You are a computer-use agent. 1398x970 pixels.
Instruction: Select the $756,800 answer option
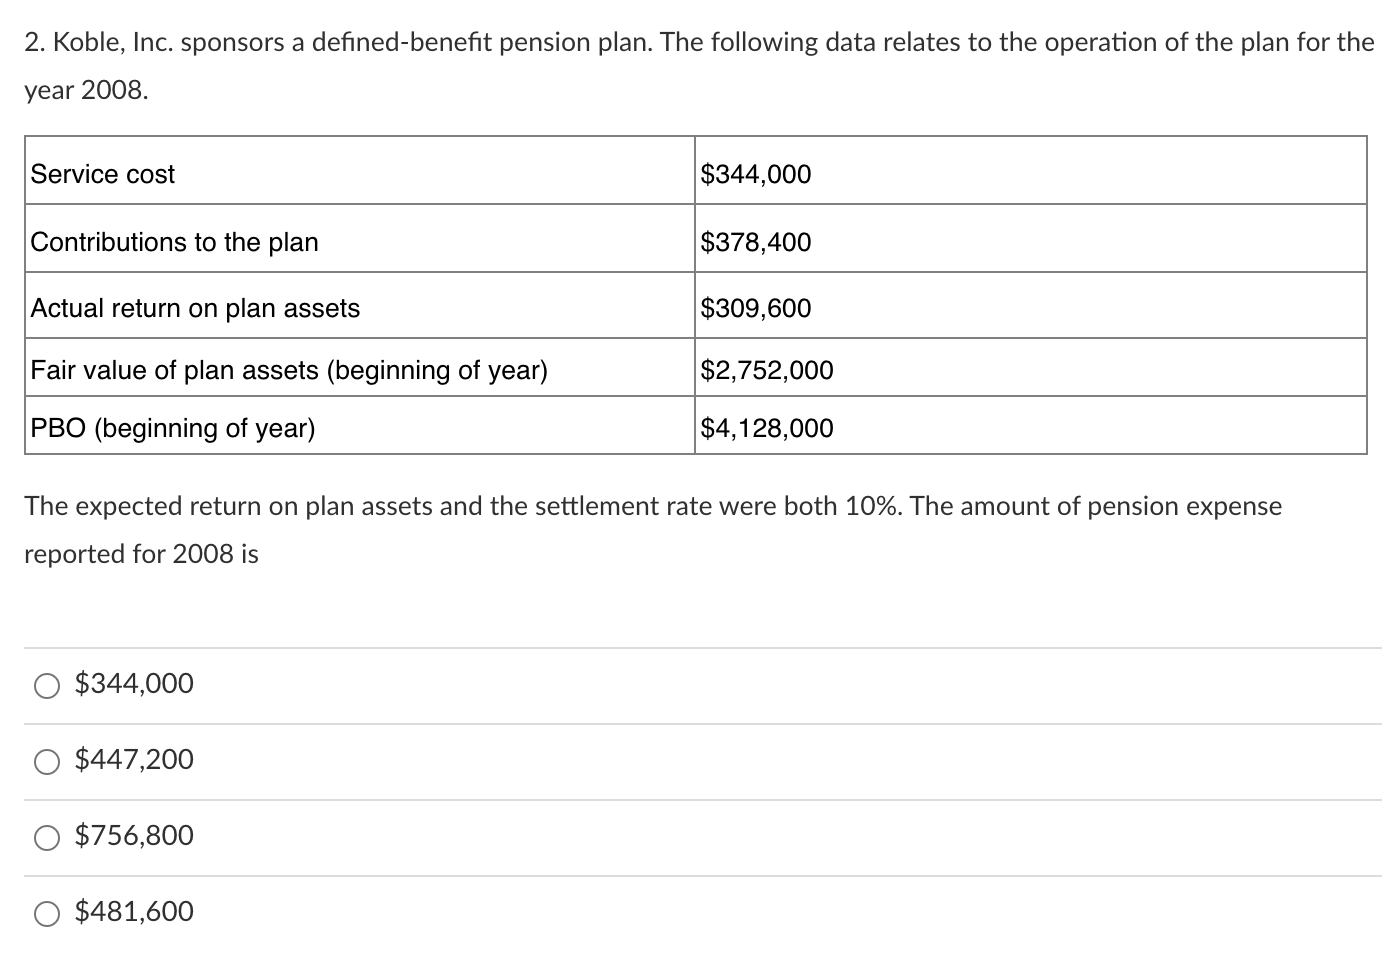tap(45, 836)
